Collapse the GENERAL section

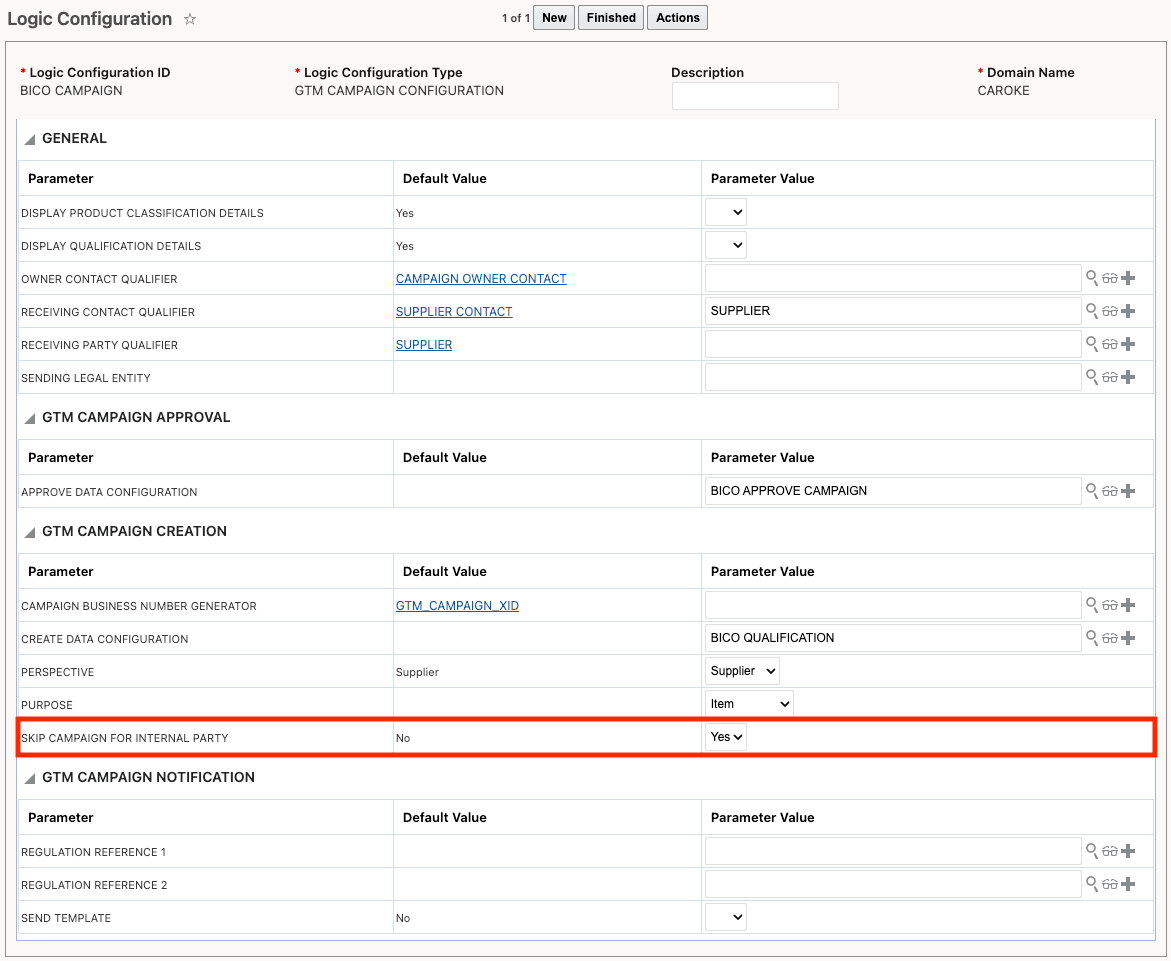point(30,138)
